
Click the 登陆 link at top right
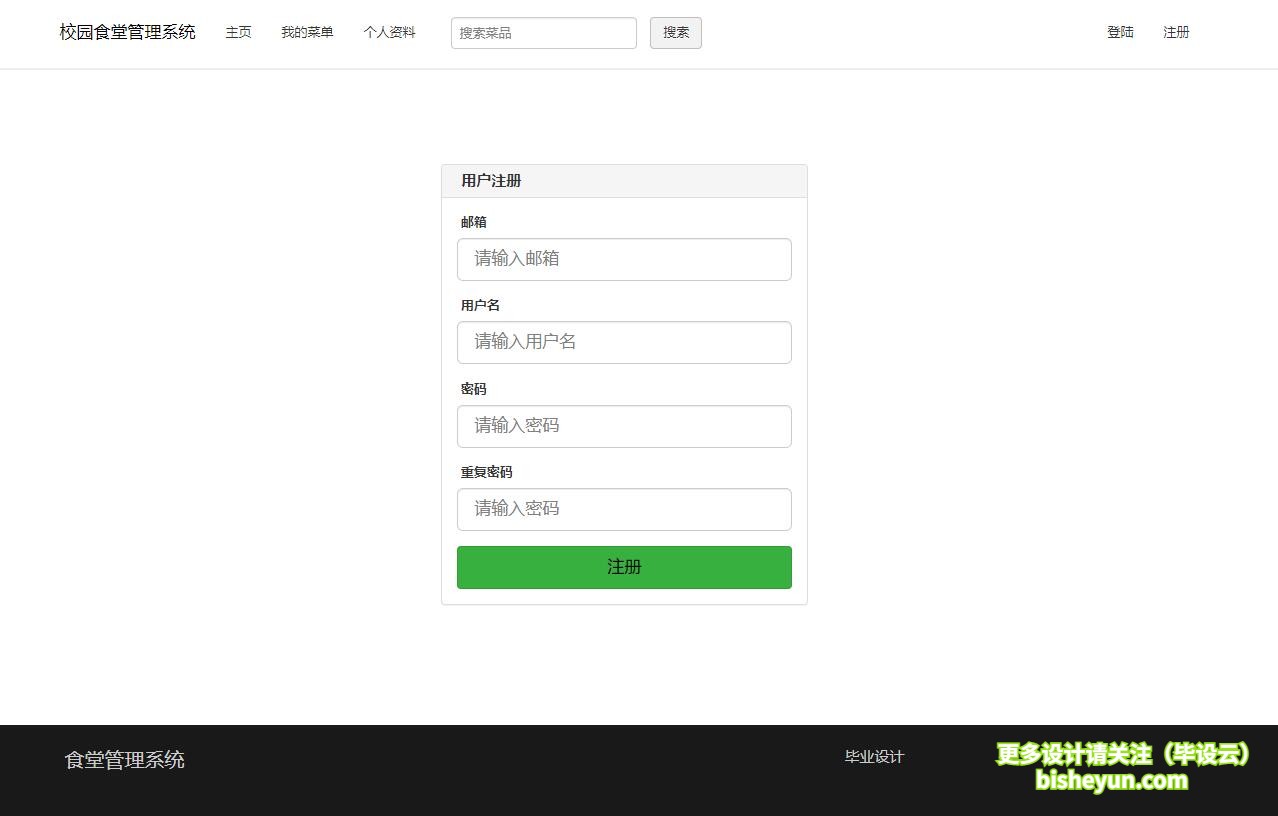point(1119,32)
